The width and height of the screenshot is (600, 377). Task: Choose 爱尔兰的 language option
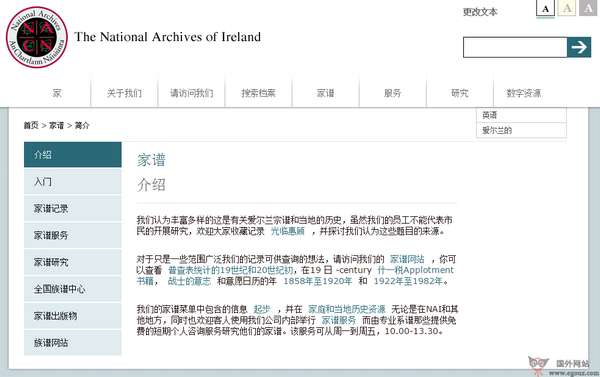521,130
